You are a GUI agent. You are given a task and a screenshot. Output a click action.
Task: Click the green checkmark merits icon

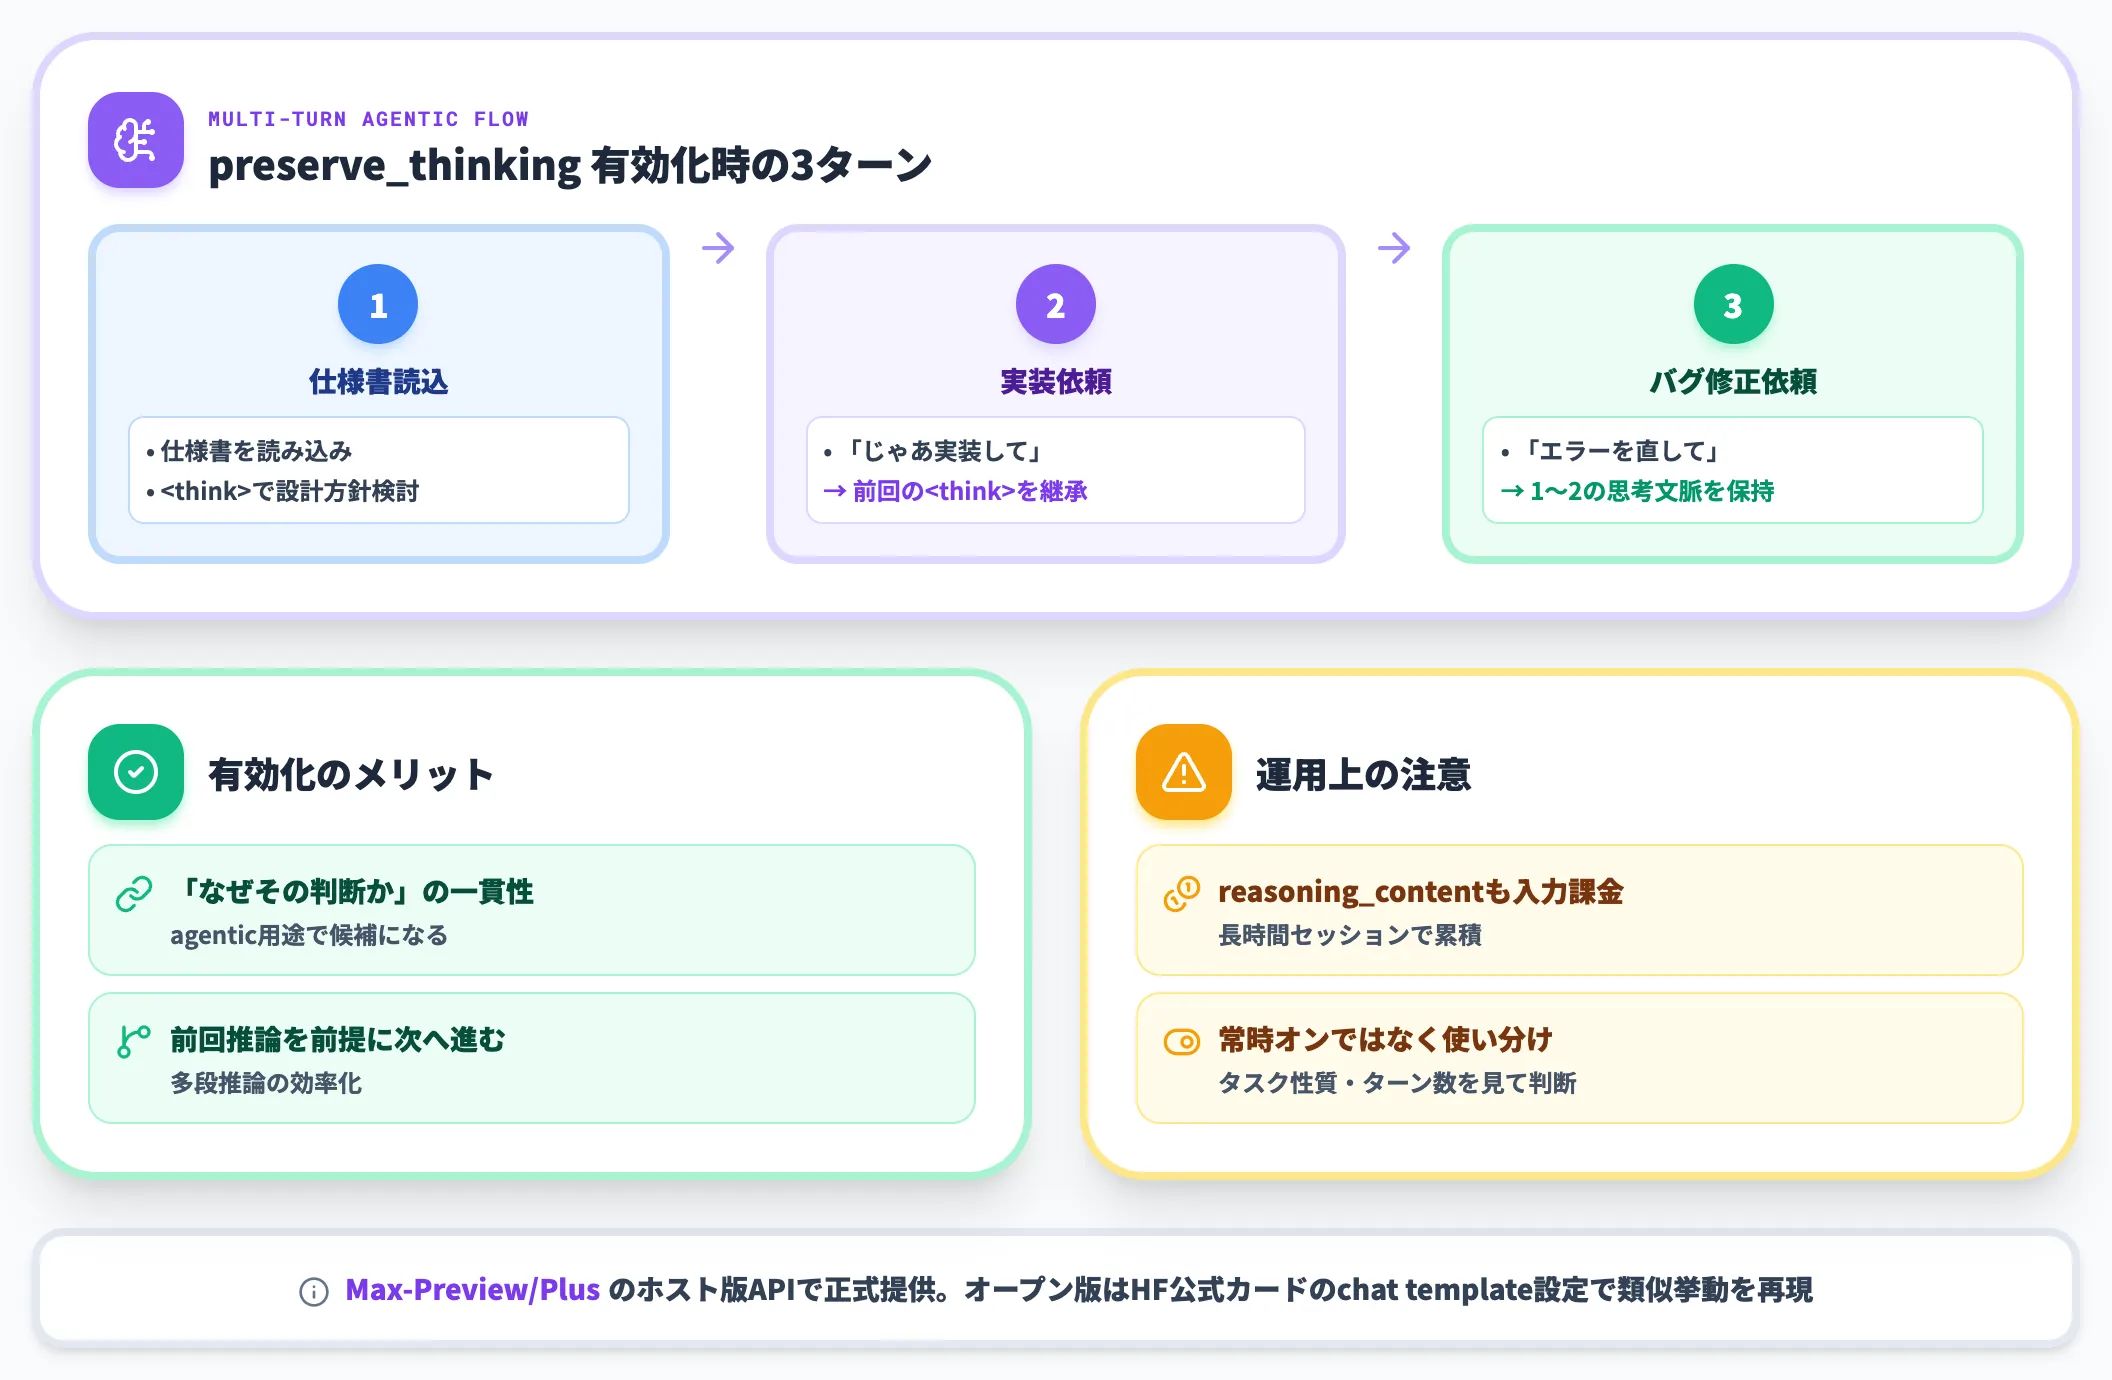136,772
